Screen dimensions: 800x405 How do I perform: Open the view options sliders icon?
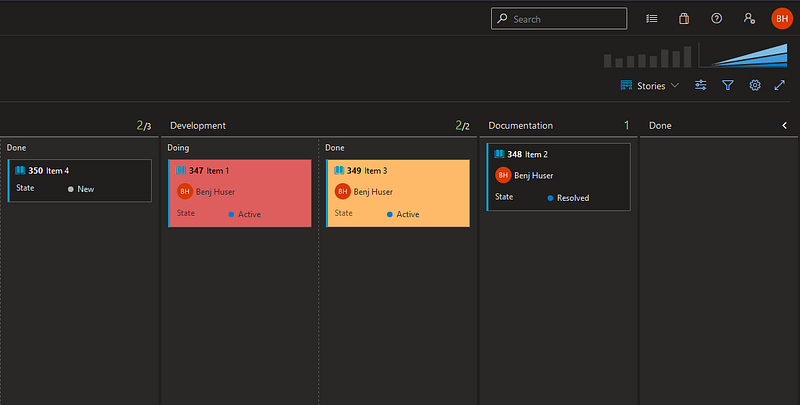click(x=701, y=85)
